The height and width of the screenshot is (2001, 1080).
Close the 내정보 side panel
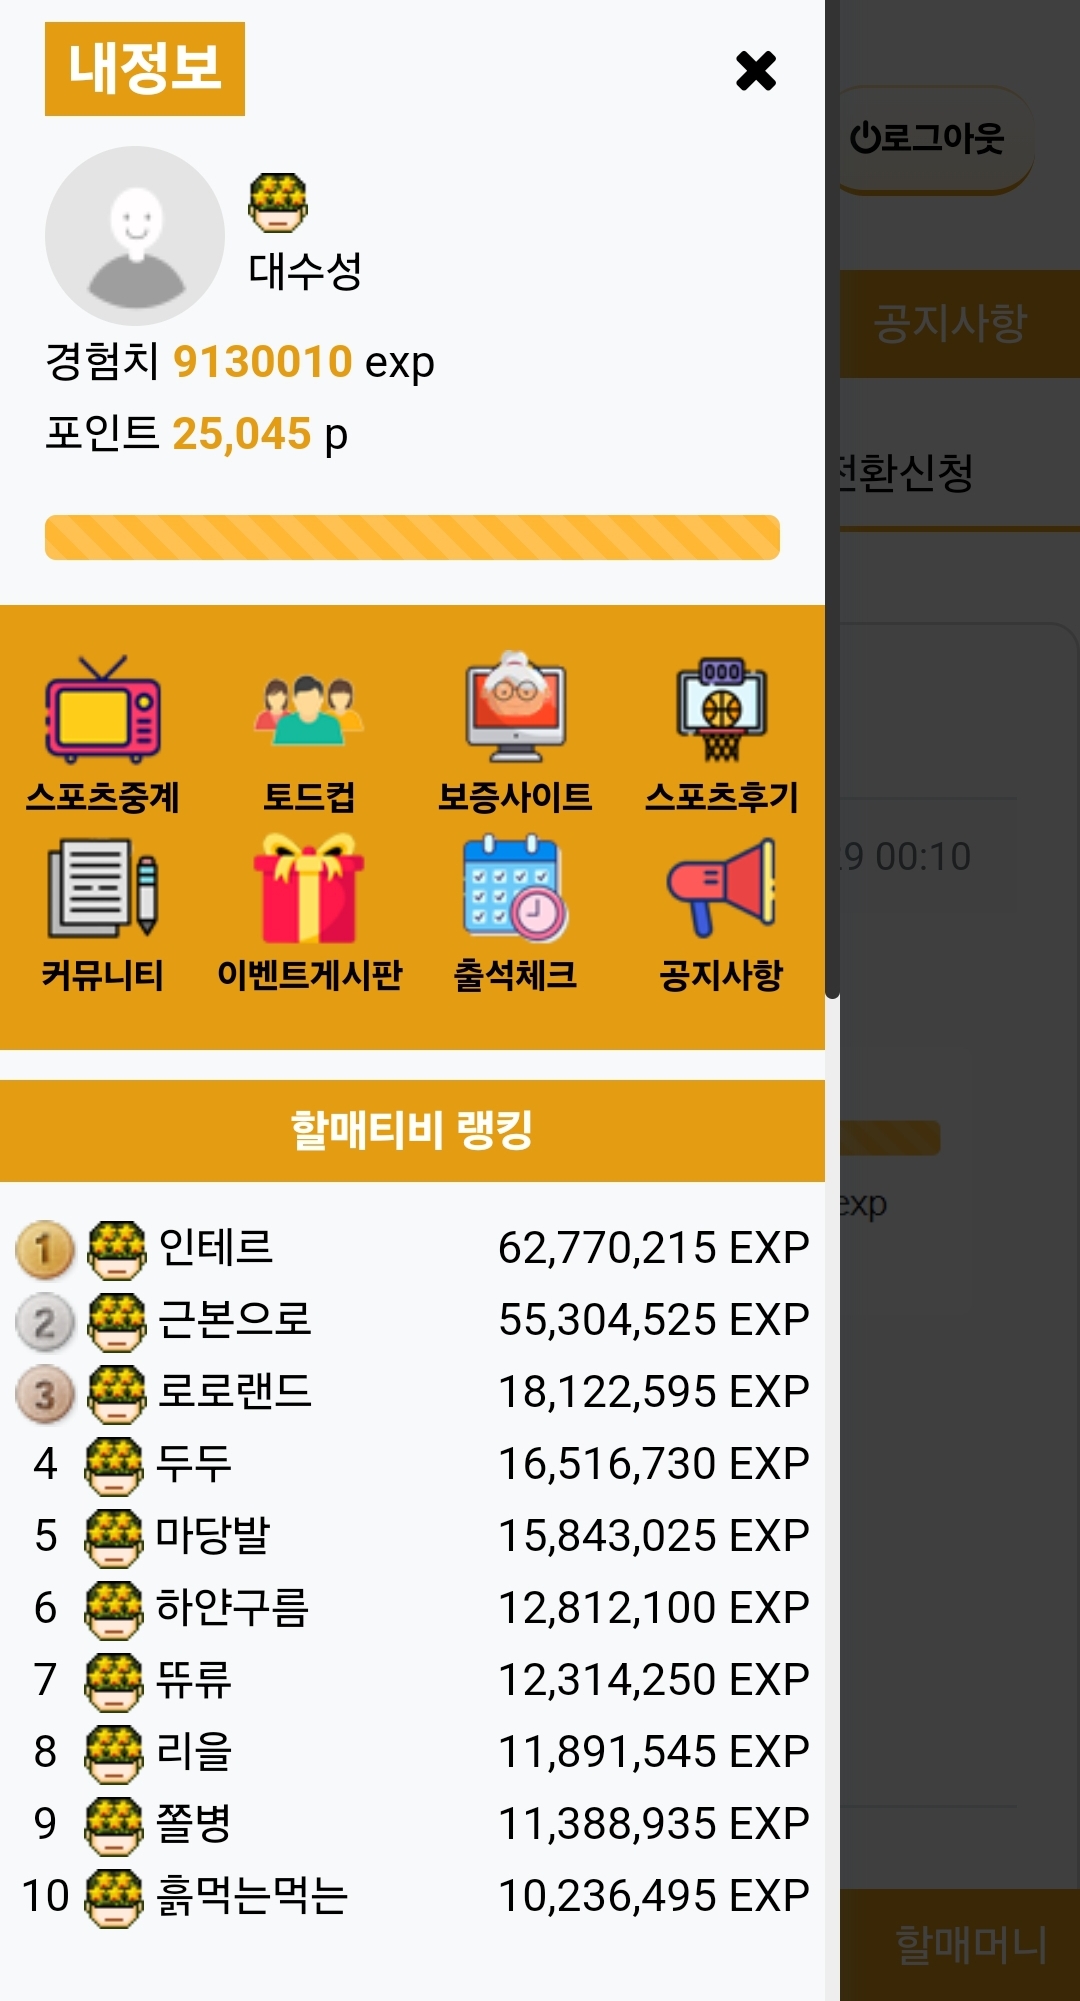tap(756, 71)
